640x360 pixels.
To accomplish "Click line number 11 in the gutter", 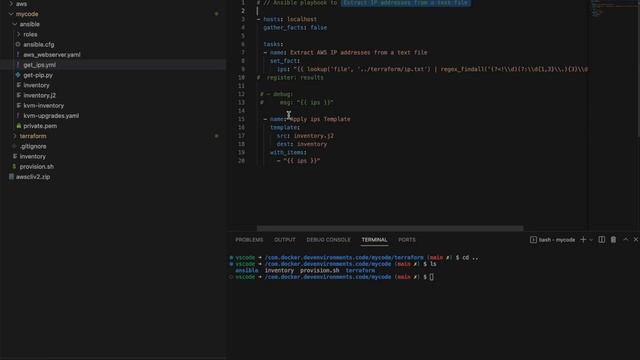I will [242, 86].
